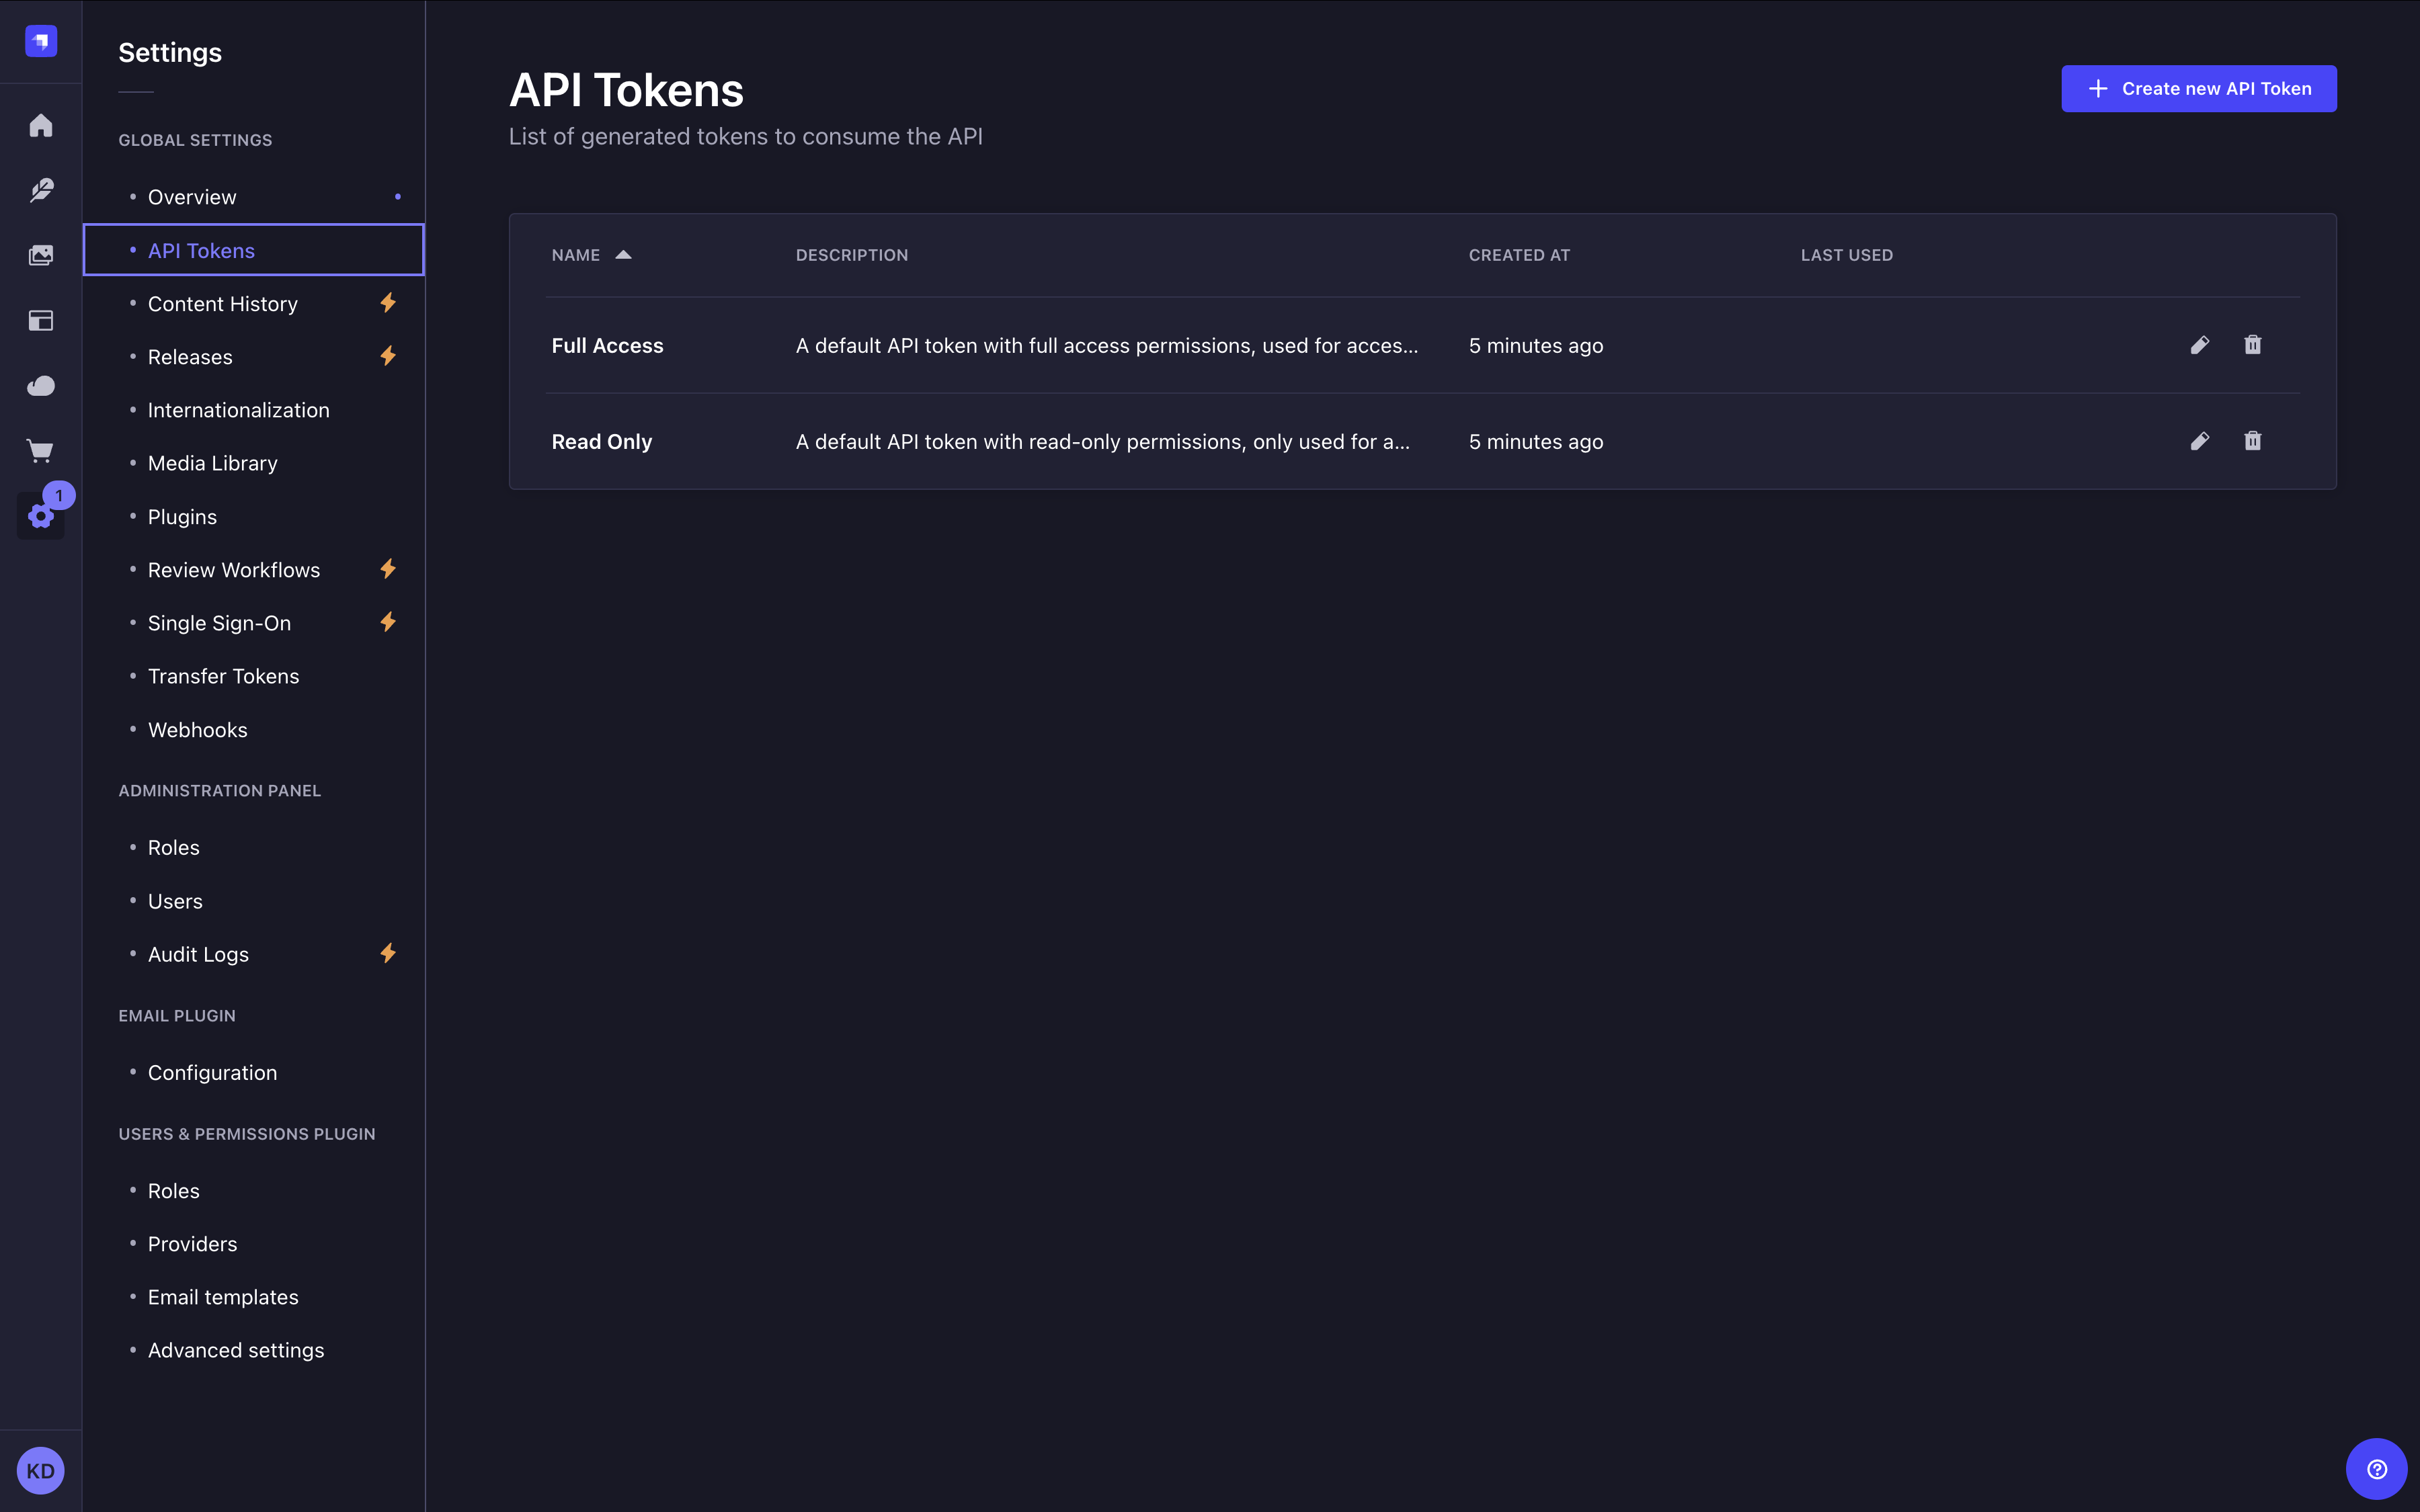
Task: Click the KD user avatar
Action: 40,1470
